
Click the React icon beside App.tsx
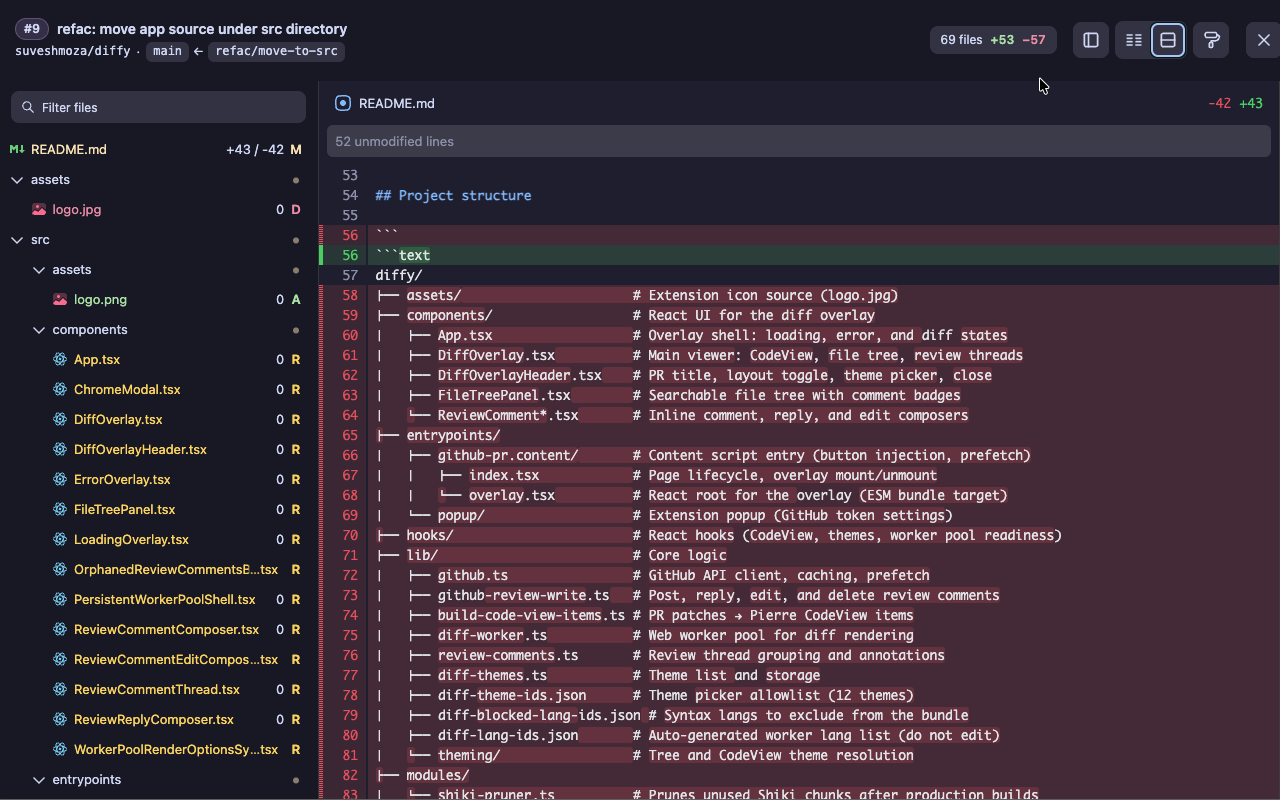tap(60, 360)
